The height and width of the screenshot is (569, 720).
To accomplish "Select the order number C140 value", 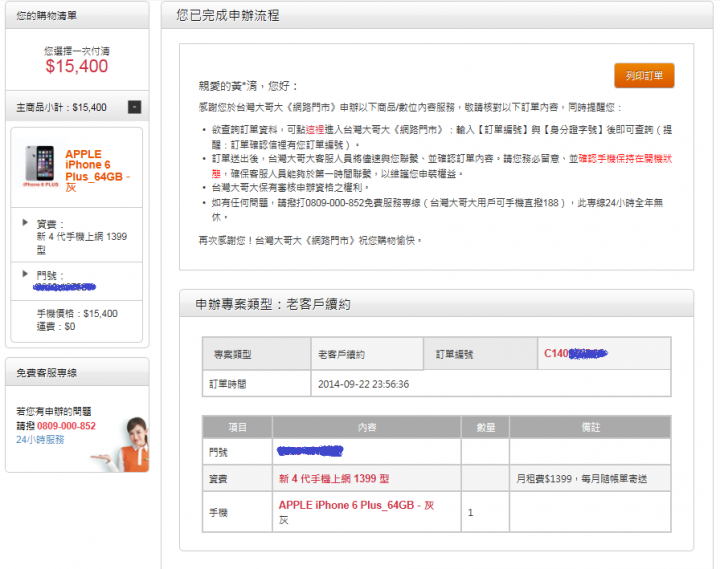I will (x=576, y=353).
